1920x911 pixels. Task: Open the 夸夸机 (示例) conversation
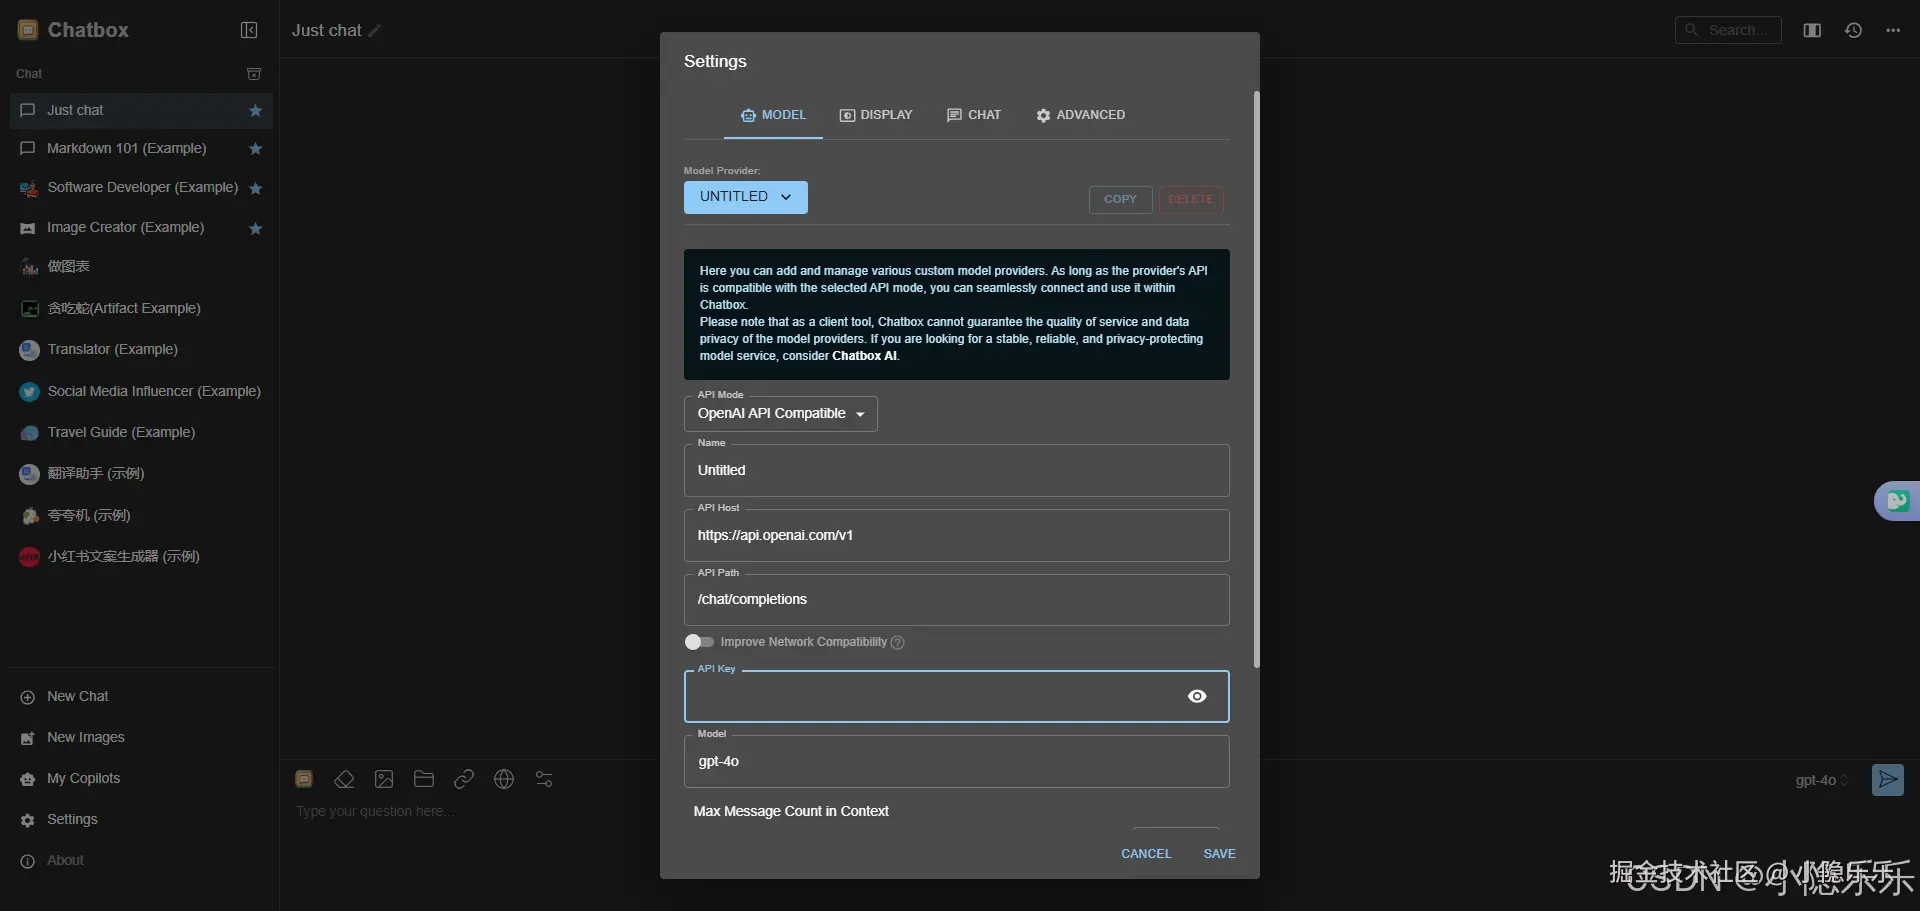[141, 515]
